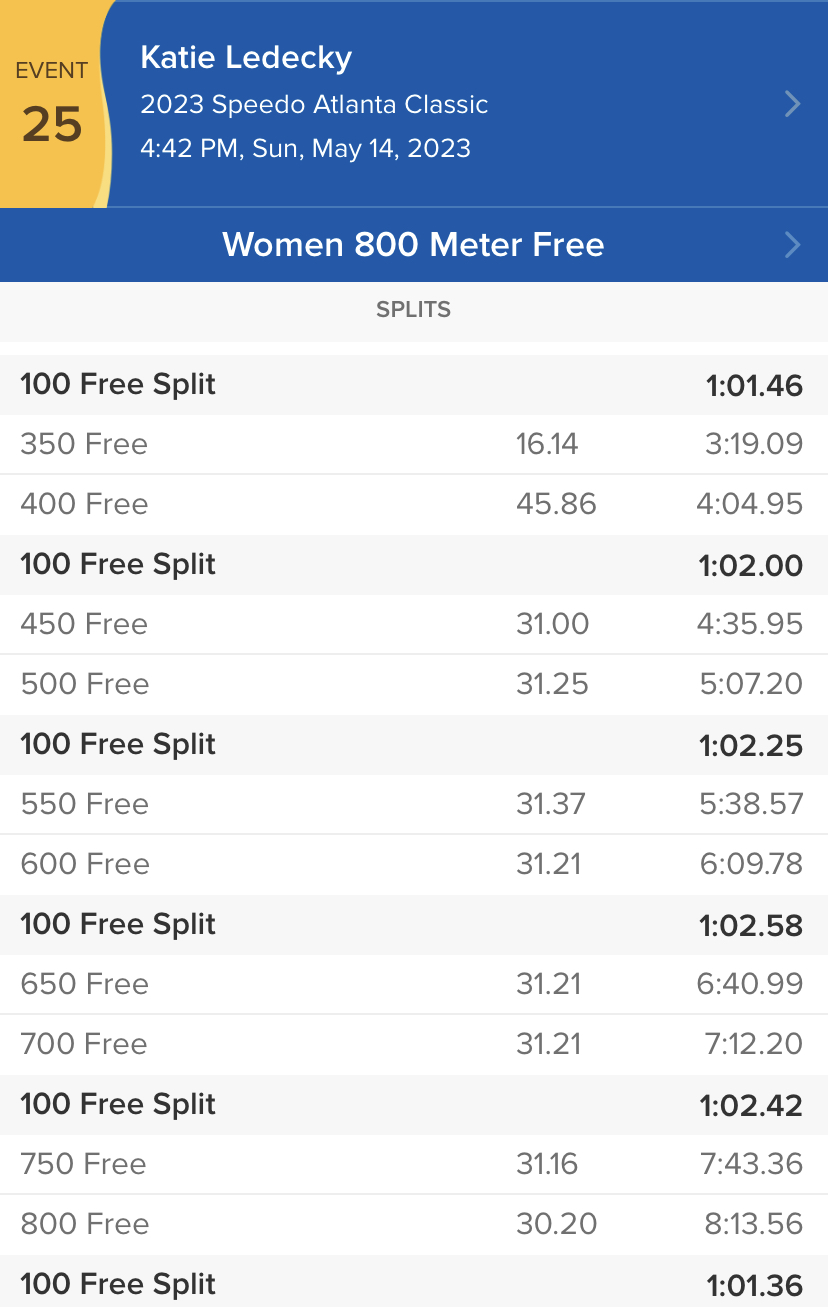Tap the 550 Free split row

[x=414, y=804]
